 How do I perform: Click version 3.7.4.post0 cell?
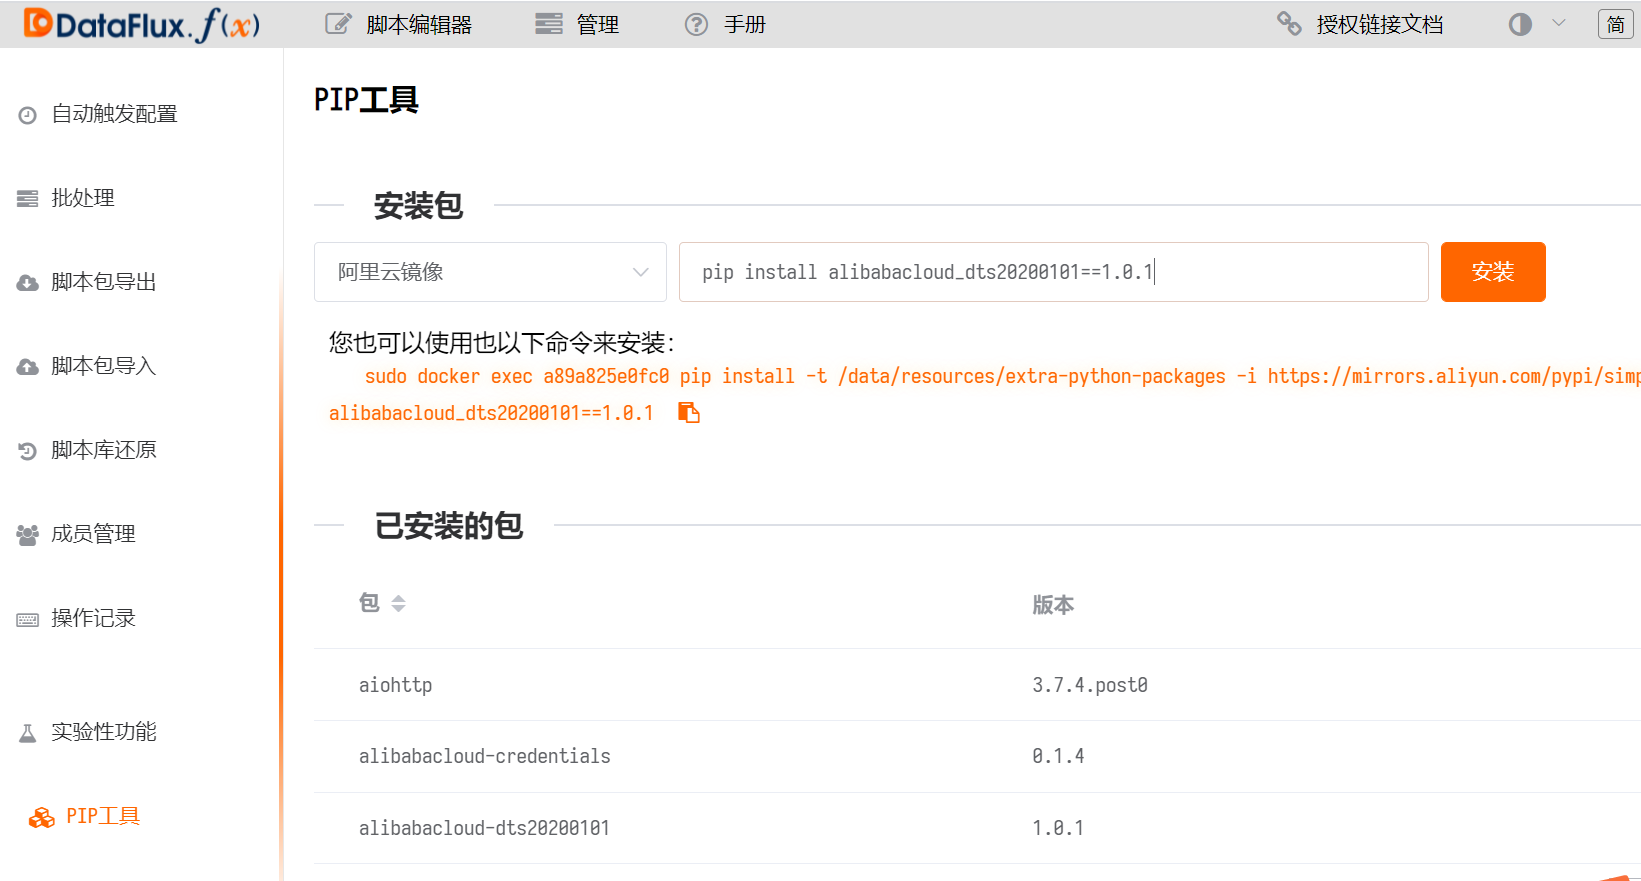tap(1090, 685)
